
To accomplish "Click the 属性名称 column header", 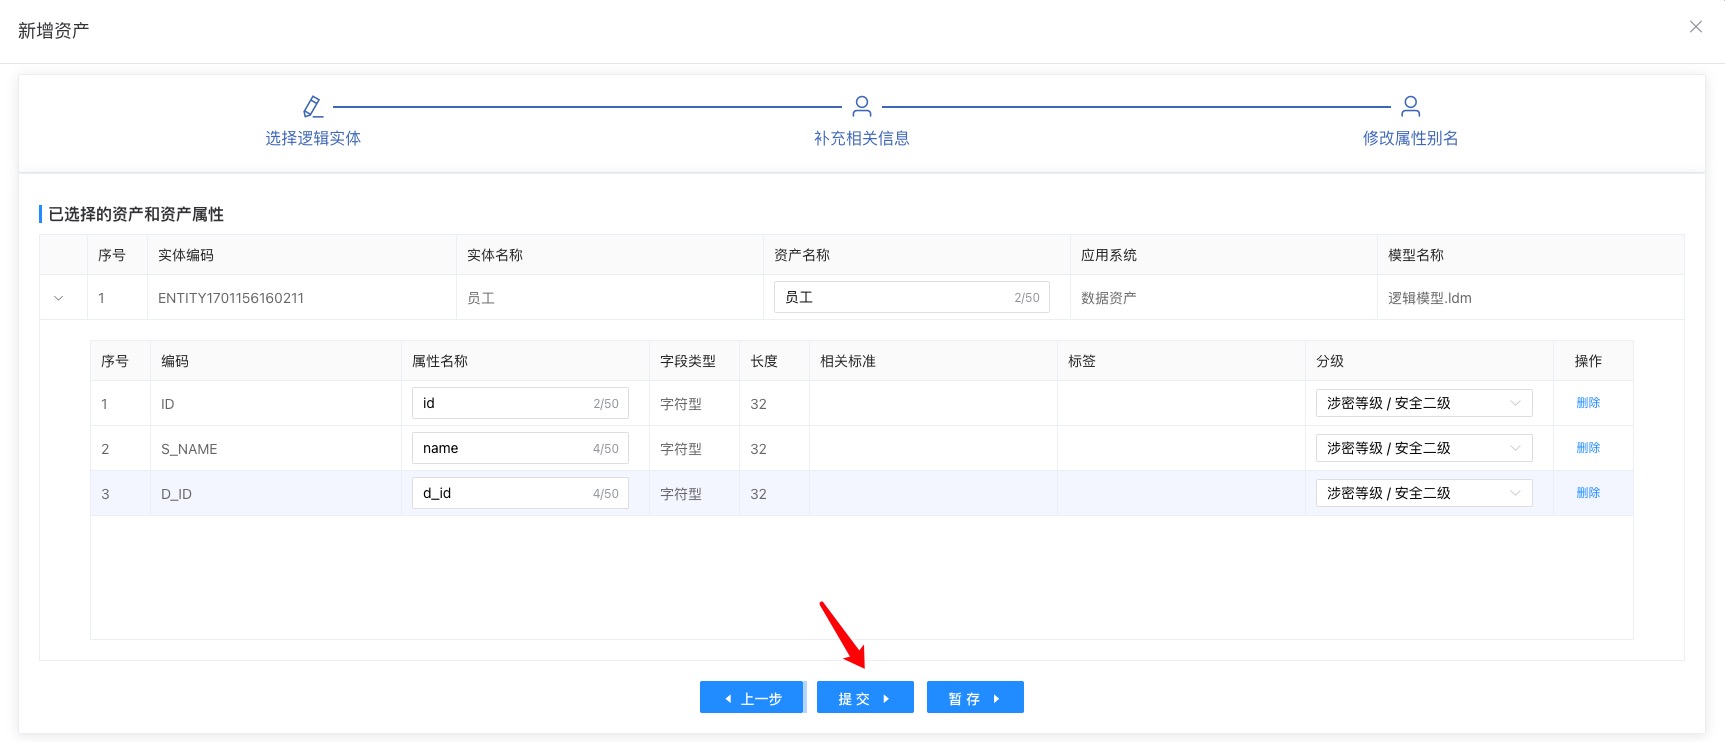I will pyautogui.click(x=440, y=361).
